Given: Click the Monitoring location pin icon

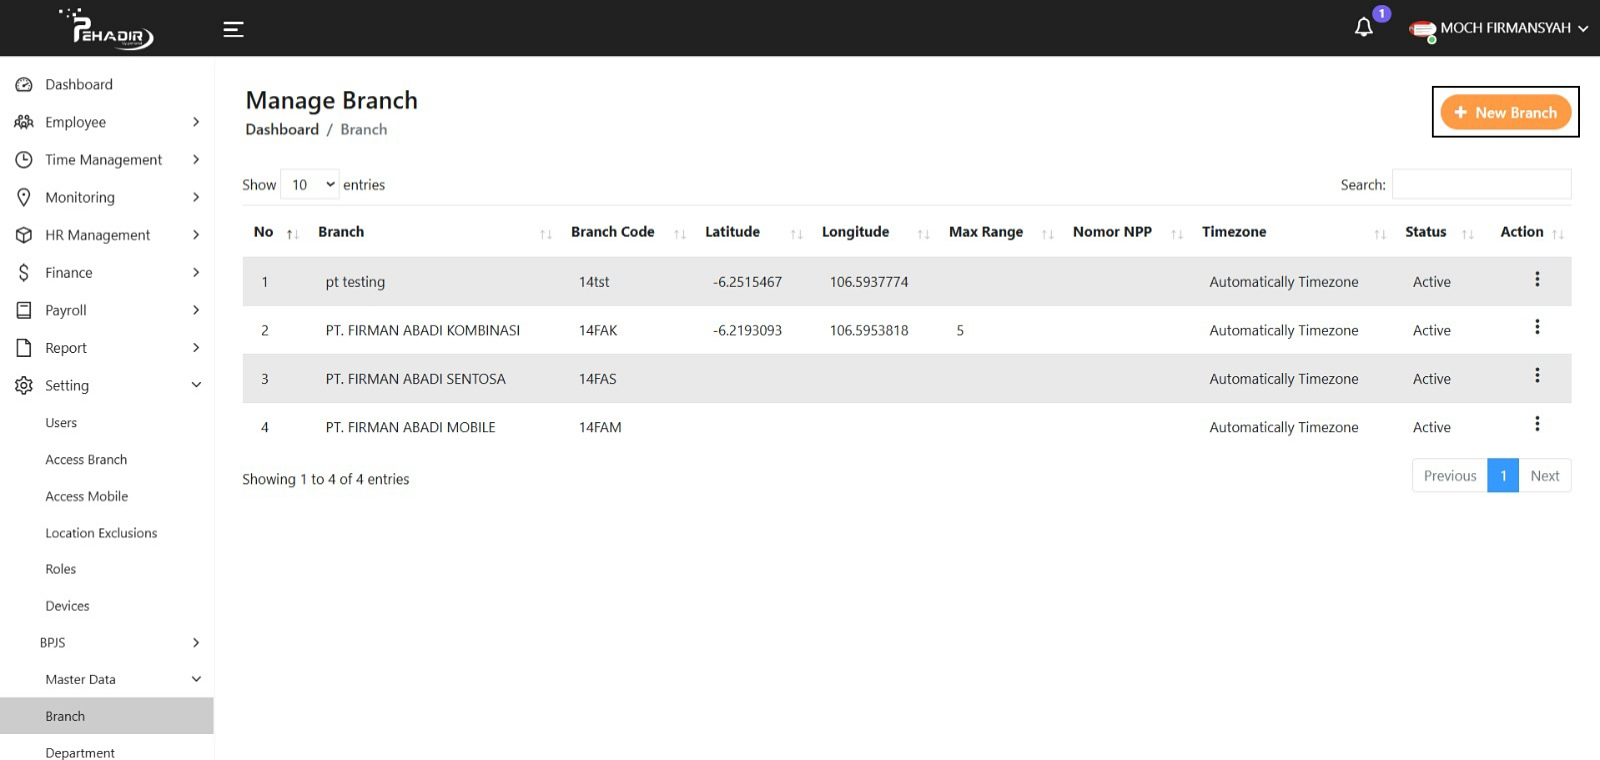Looking at the screenshot, I should click(x=24, y=197).
